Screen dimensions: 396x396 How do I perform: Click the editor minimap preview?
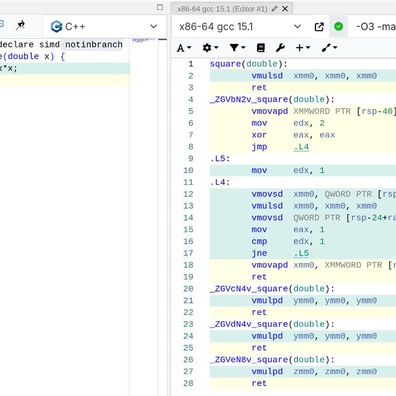click(143, 40)
